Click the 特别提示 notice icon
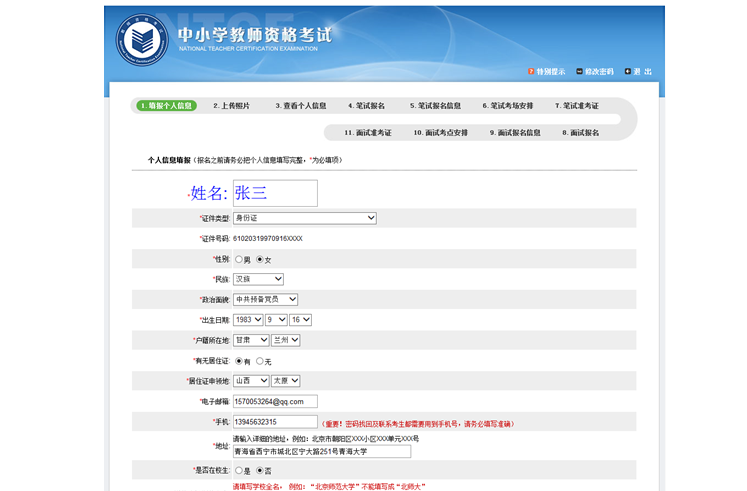The width and height of the screenshot is (747, 491). [530, 72]
